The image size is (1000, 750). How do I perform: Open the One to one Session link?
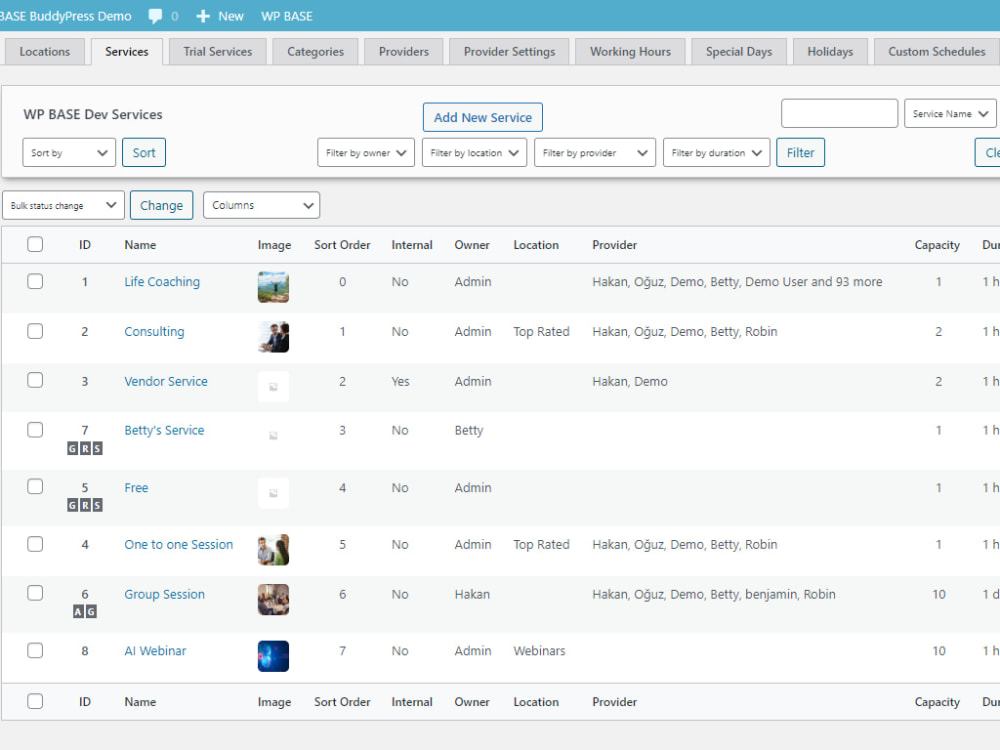[179, 545]
